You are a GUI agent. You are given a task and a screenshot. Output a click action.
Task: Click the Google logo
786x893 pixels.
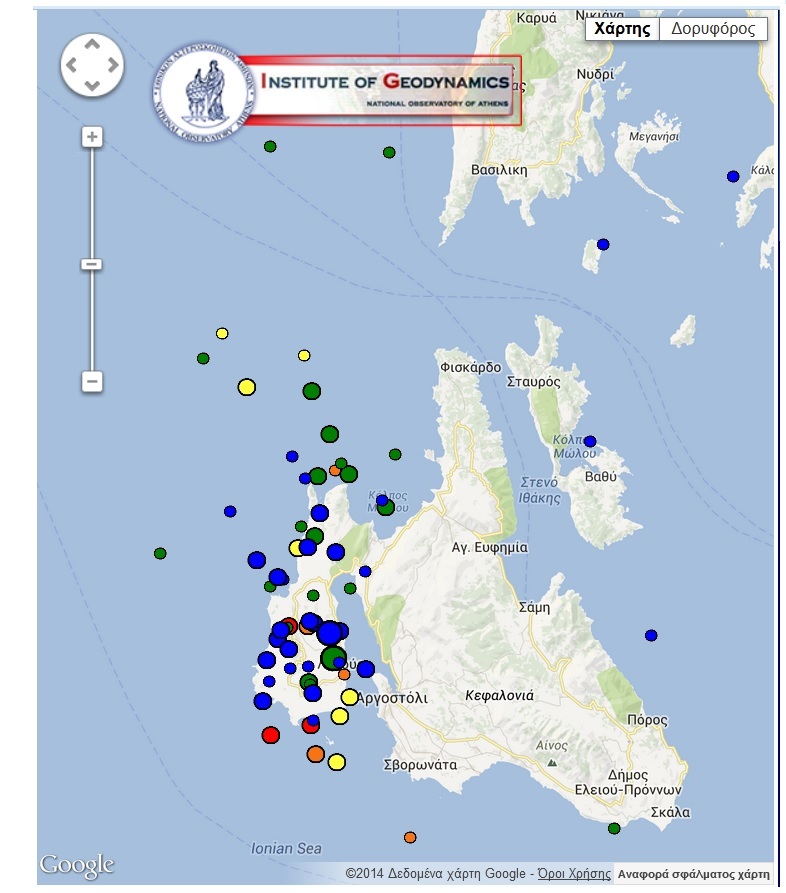(77, 865)
